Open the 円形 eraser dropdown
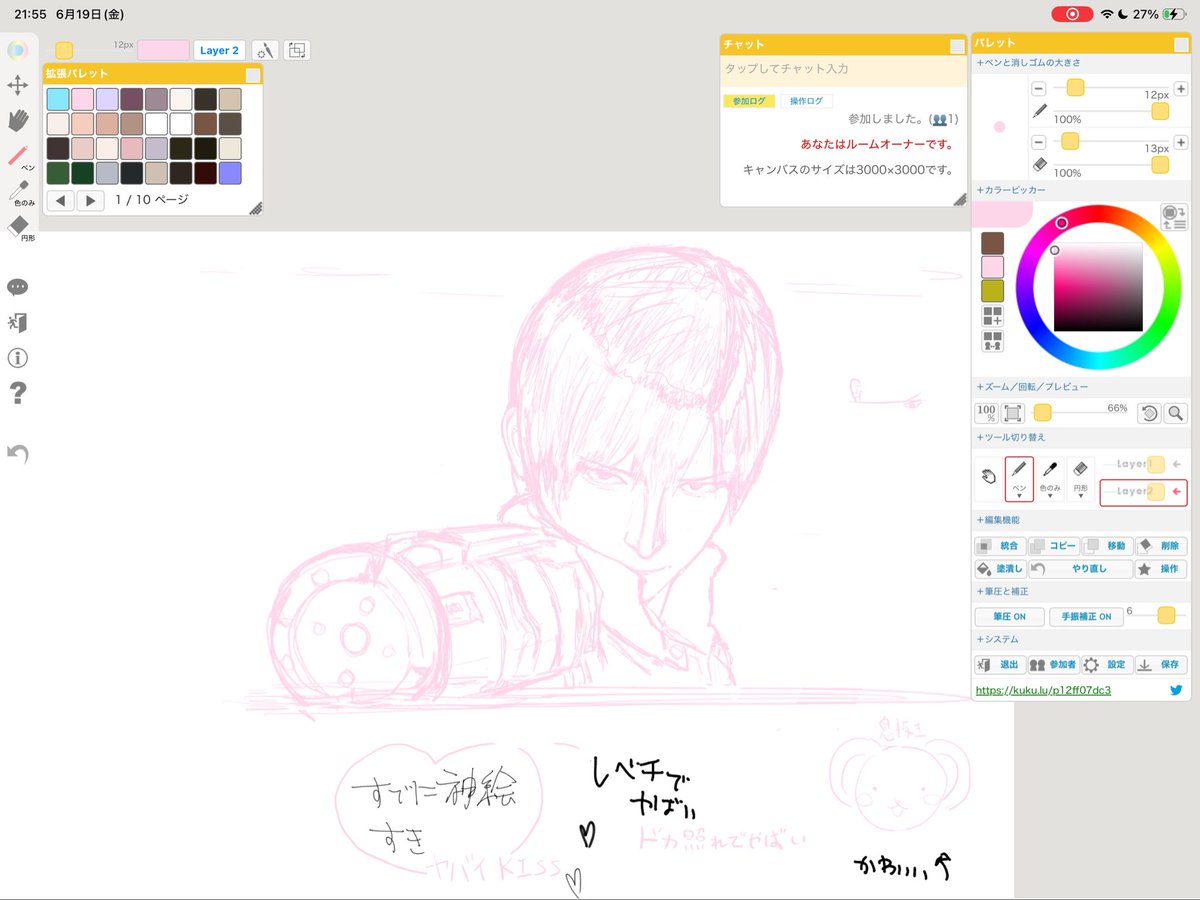 click(1080, 479)
